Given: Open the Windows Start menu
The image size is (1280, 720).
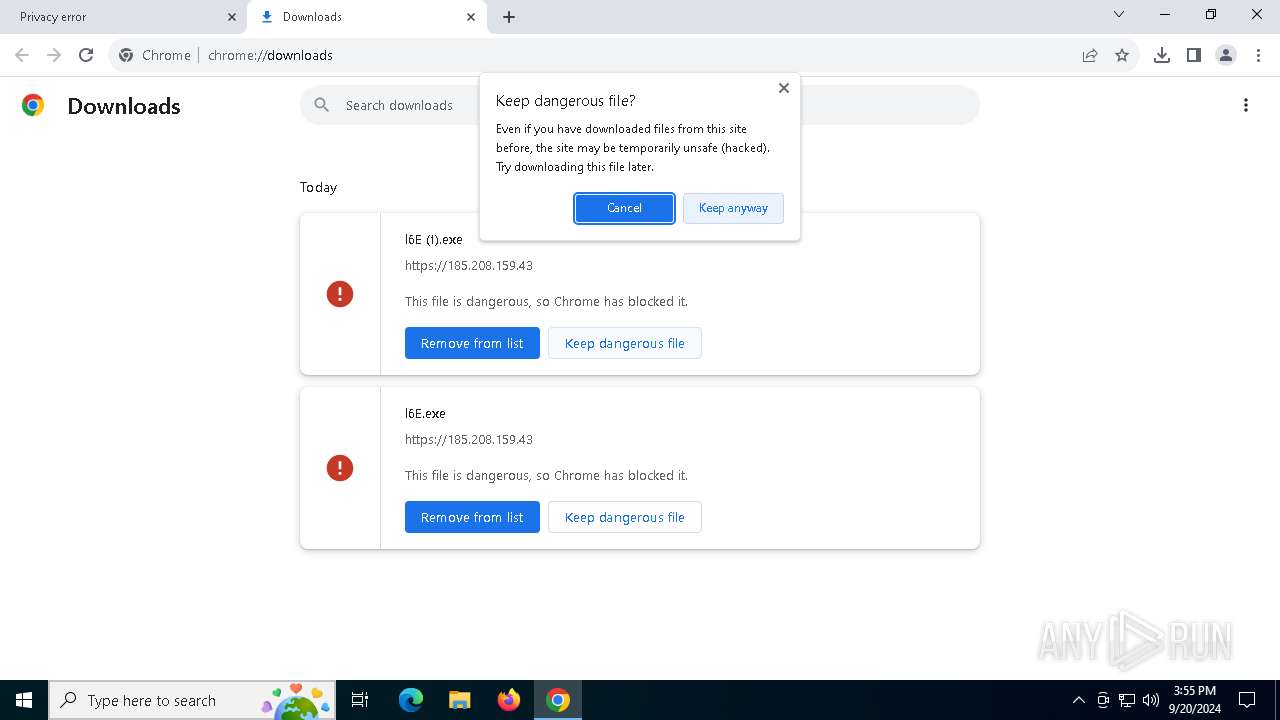Looking at the screenshot, I should point(24,700).
